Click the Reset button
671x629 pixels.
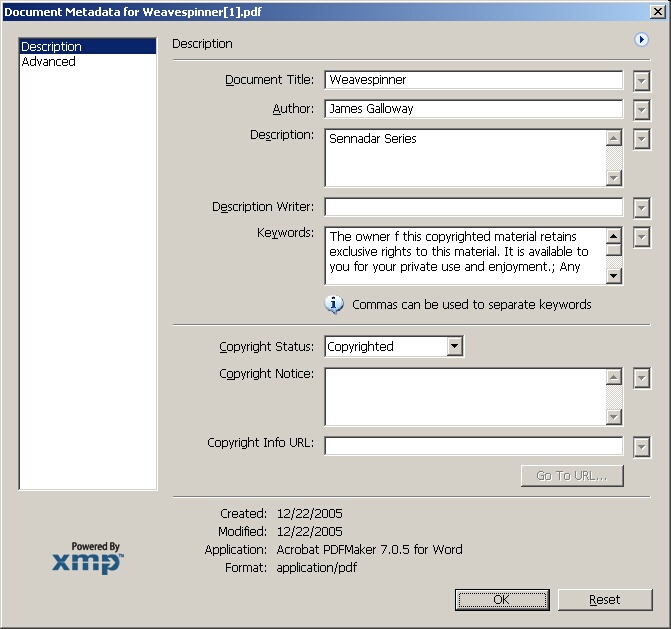tap(605, 600)
